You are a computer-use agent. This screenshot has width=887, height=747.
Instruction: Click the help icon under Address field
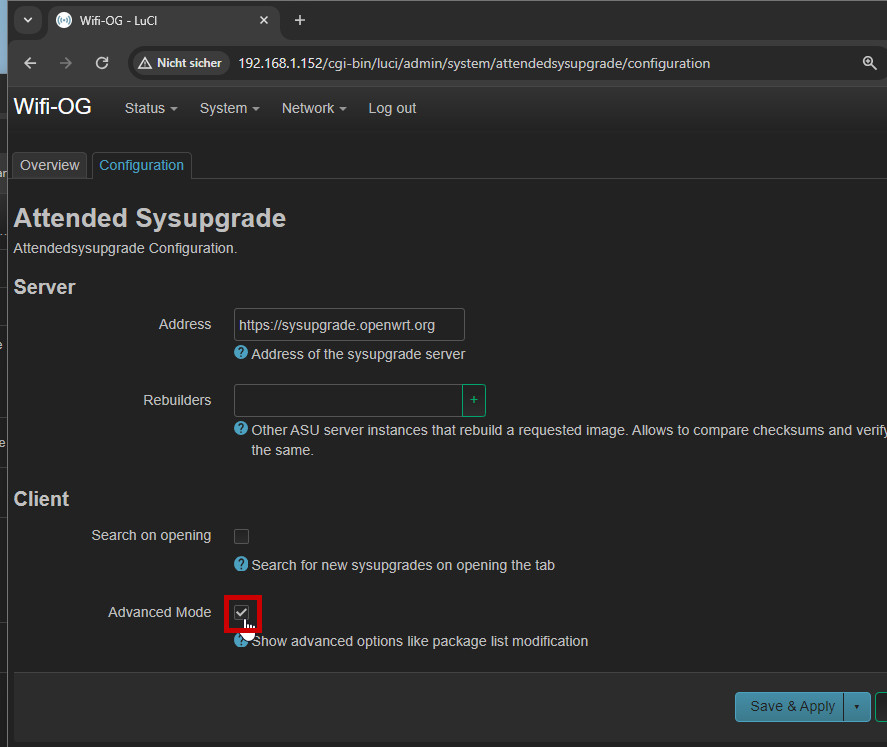241,353
